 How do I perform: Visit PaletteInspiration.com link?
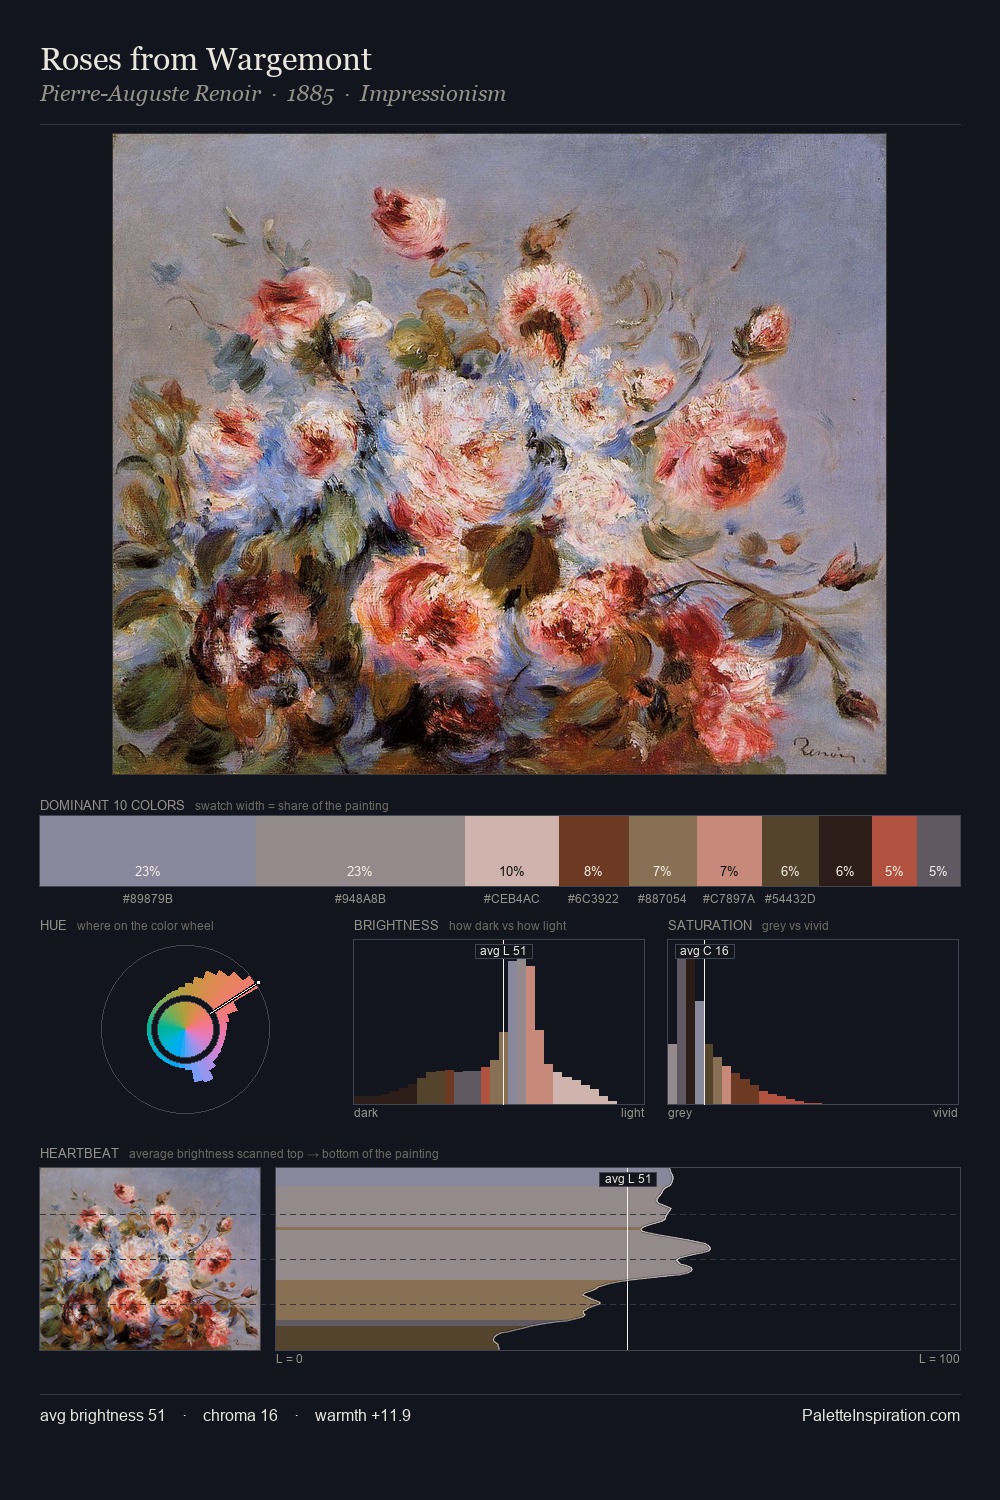pos(881,1415)
